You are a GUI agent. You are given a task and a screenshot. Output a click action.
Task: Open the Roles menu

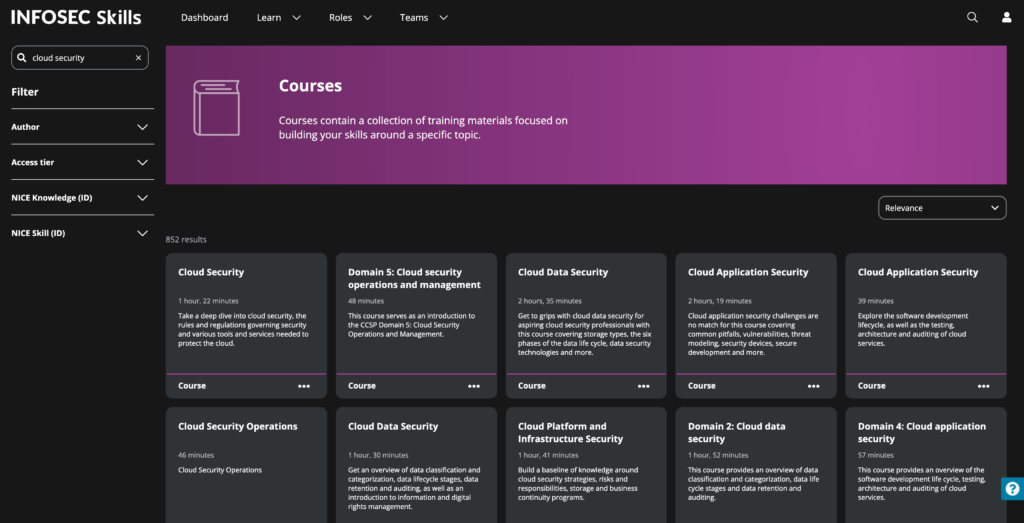tap(350, 17)
